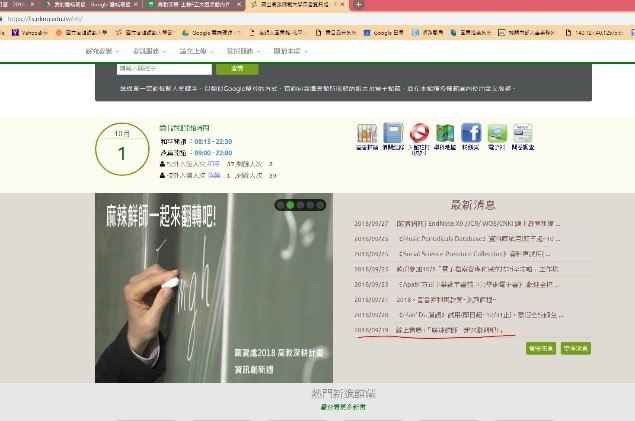Click the right green button under news list
This screenshot has height=421, width=635.
click(x=576, y=348)
